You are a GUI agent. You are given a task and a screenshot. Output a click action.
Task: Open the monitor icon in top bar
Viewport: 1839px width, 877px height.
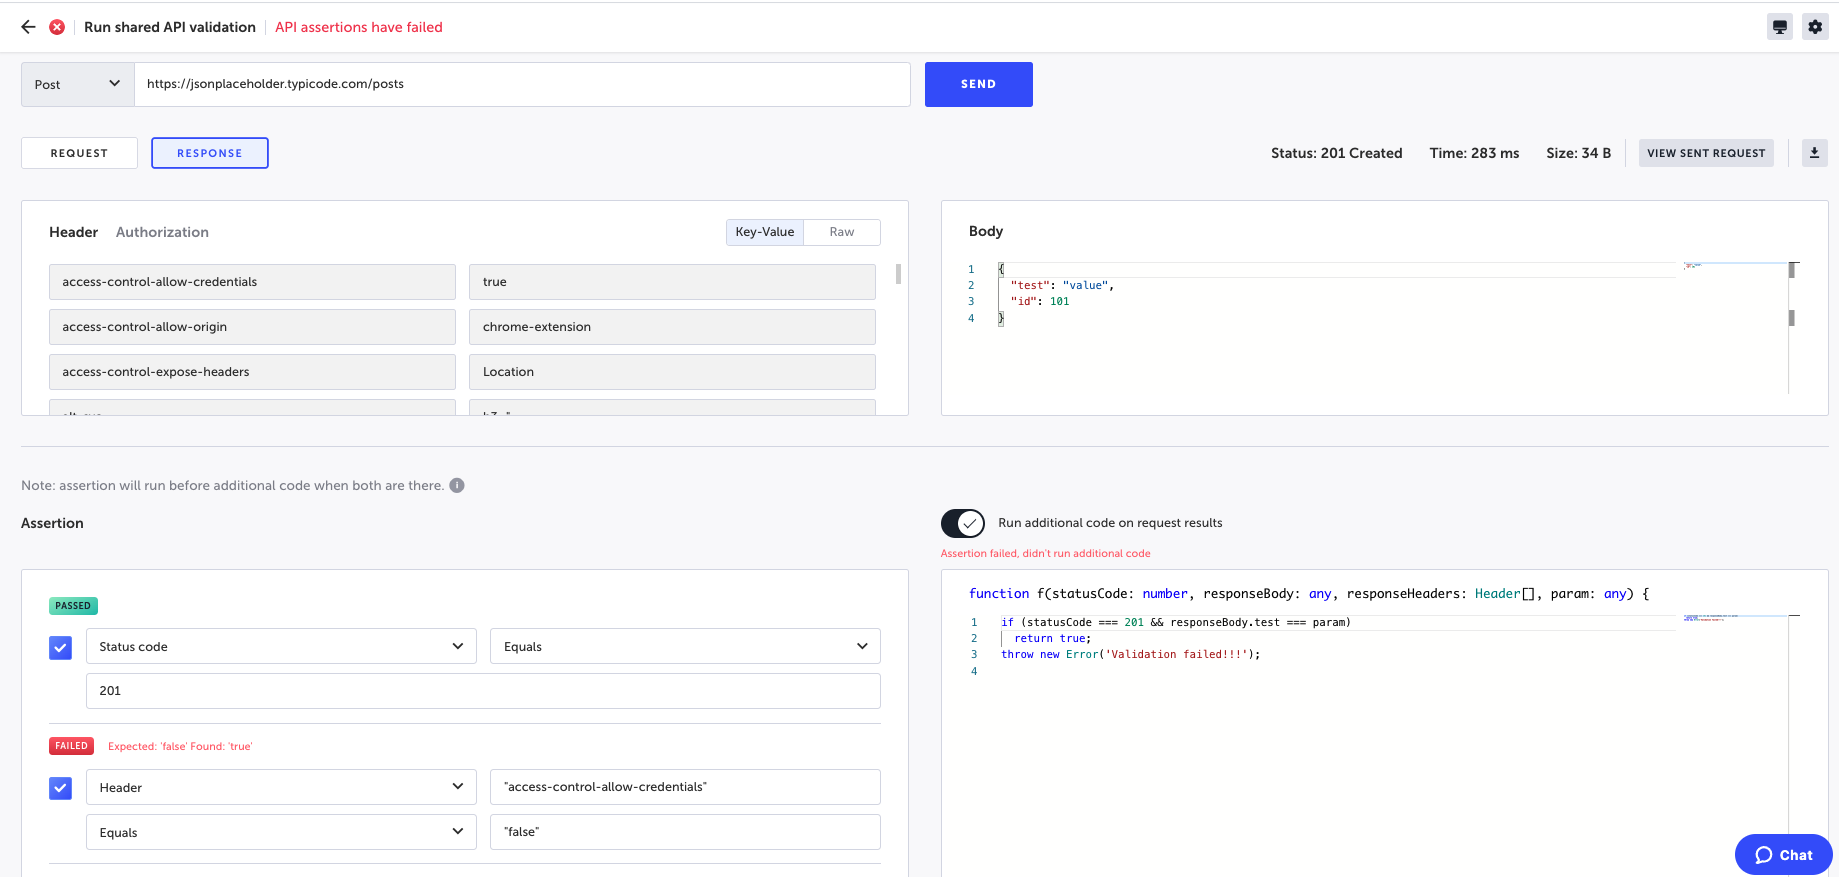(x=1779, y=27)
